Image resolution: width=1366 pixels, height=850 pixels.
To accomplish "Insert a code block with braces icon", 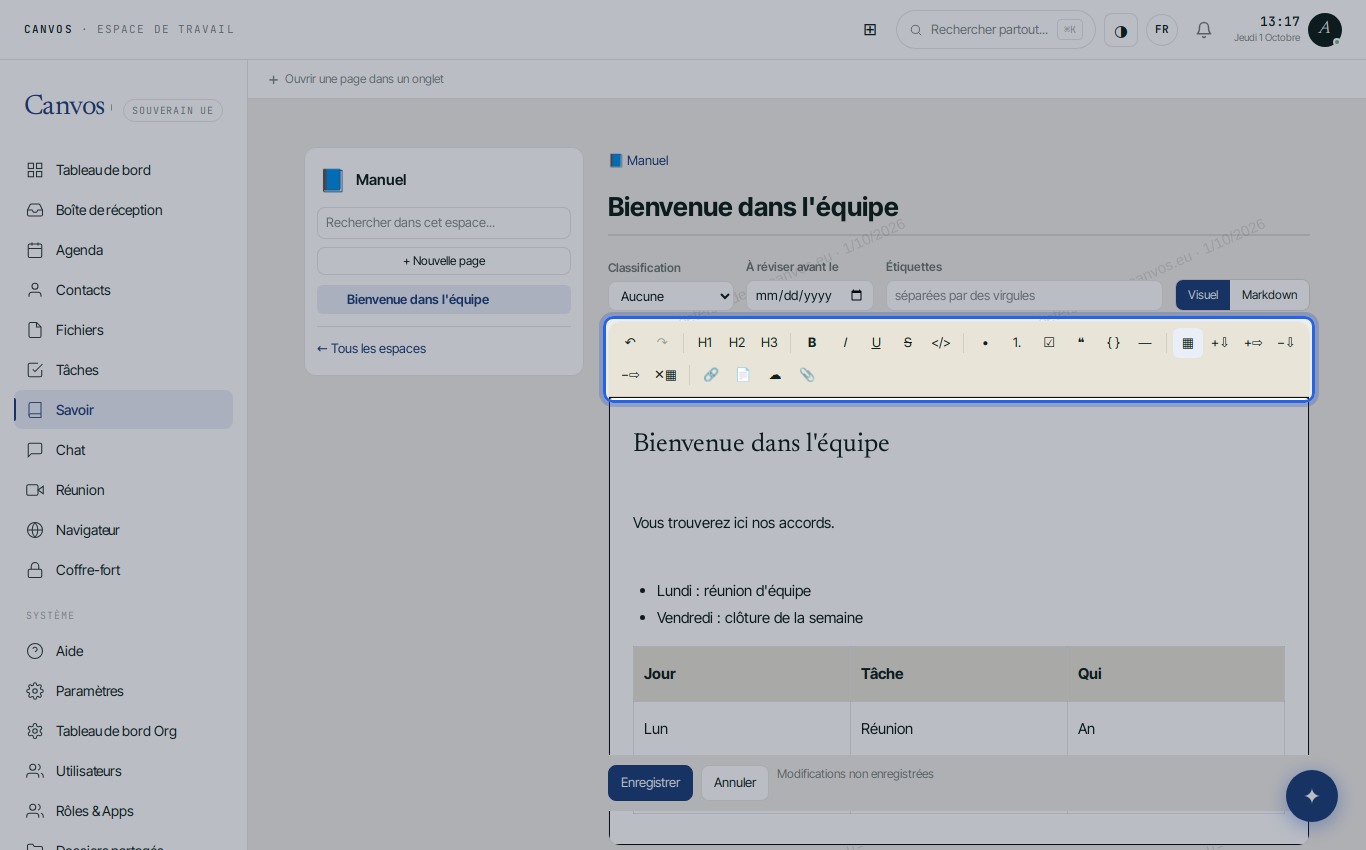I will coord(1113,343).
